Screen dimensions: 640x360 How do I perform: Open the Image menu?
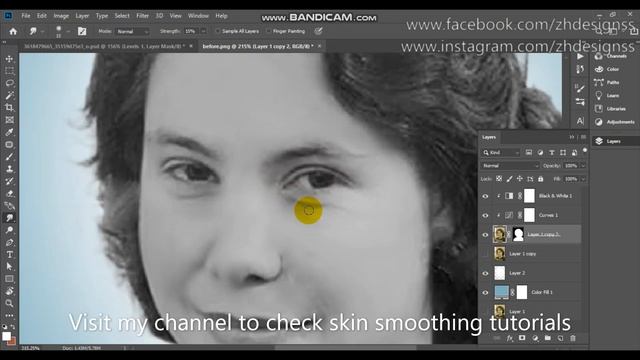pos(61,16)
